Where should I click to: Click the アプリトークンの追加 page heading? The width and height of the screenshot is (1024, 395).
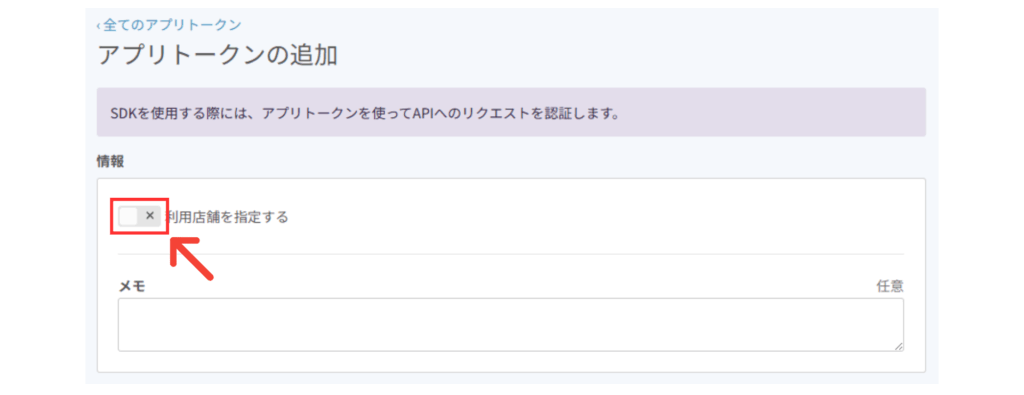217,55
